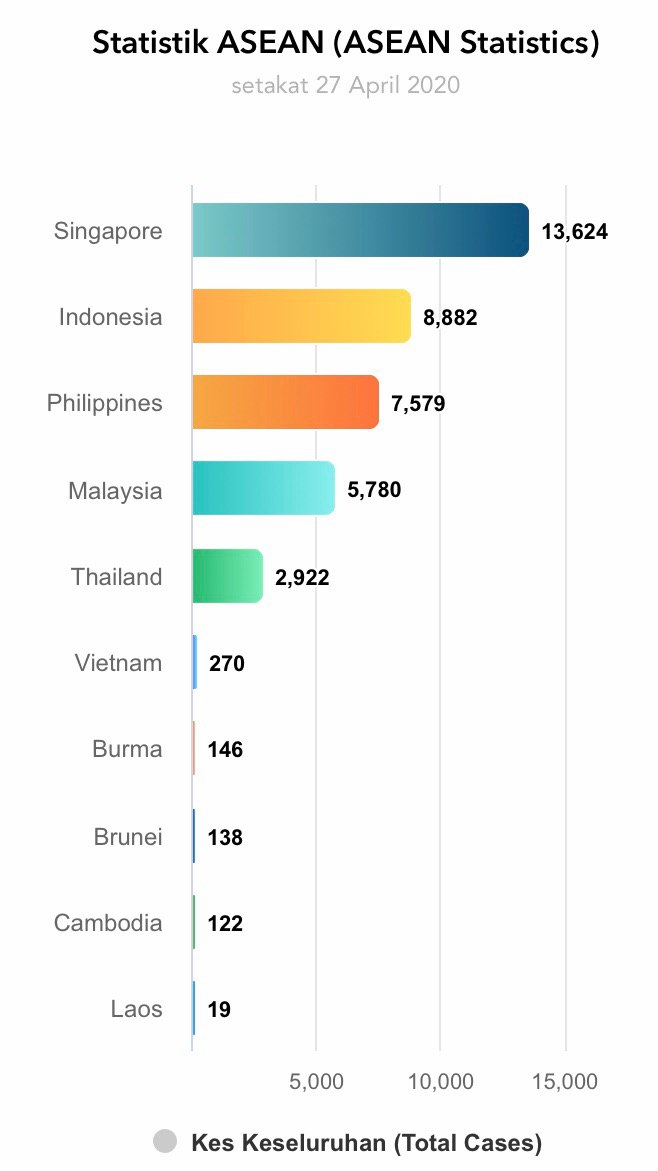Image resolution: width=658 pixels, height=1171 pixels.
Task: Click the Thailand green bar
Action: [x=228, y=576]
